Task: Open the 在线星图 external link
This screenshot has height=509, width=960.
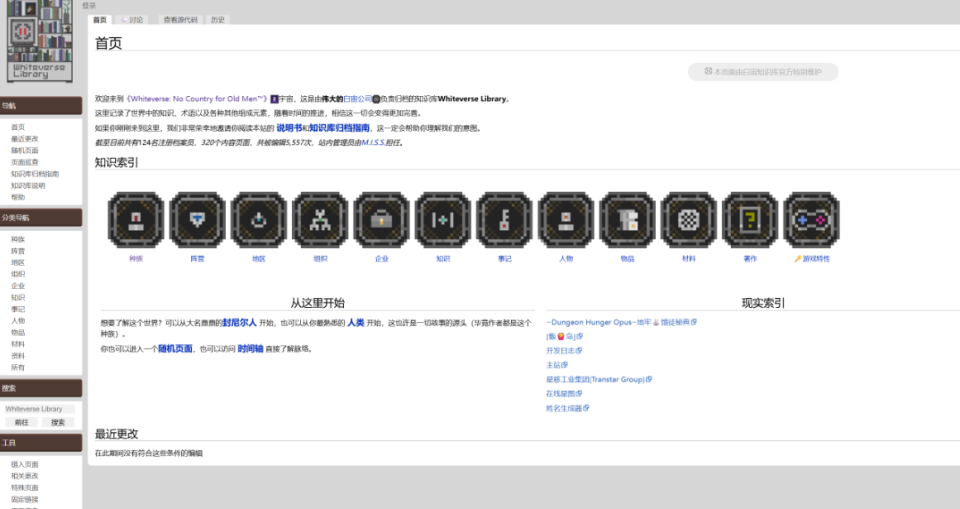Action: (564, 394)
